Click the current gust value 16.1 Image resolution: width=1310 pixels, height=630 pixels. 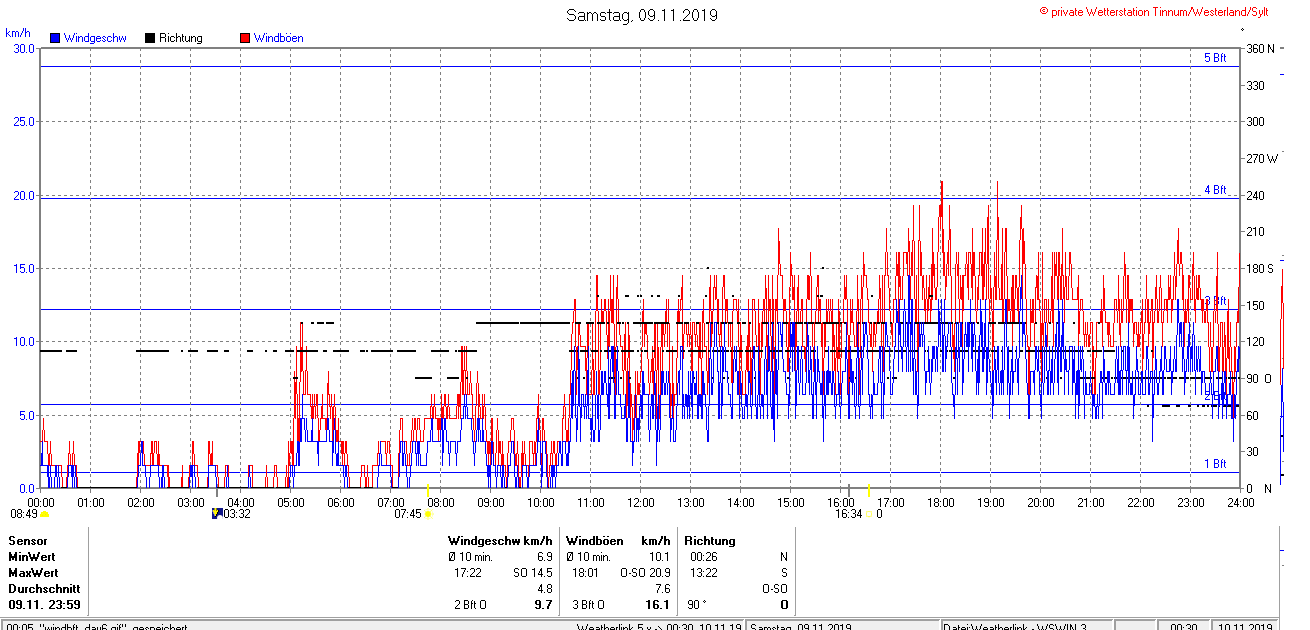(658, 604)
